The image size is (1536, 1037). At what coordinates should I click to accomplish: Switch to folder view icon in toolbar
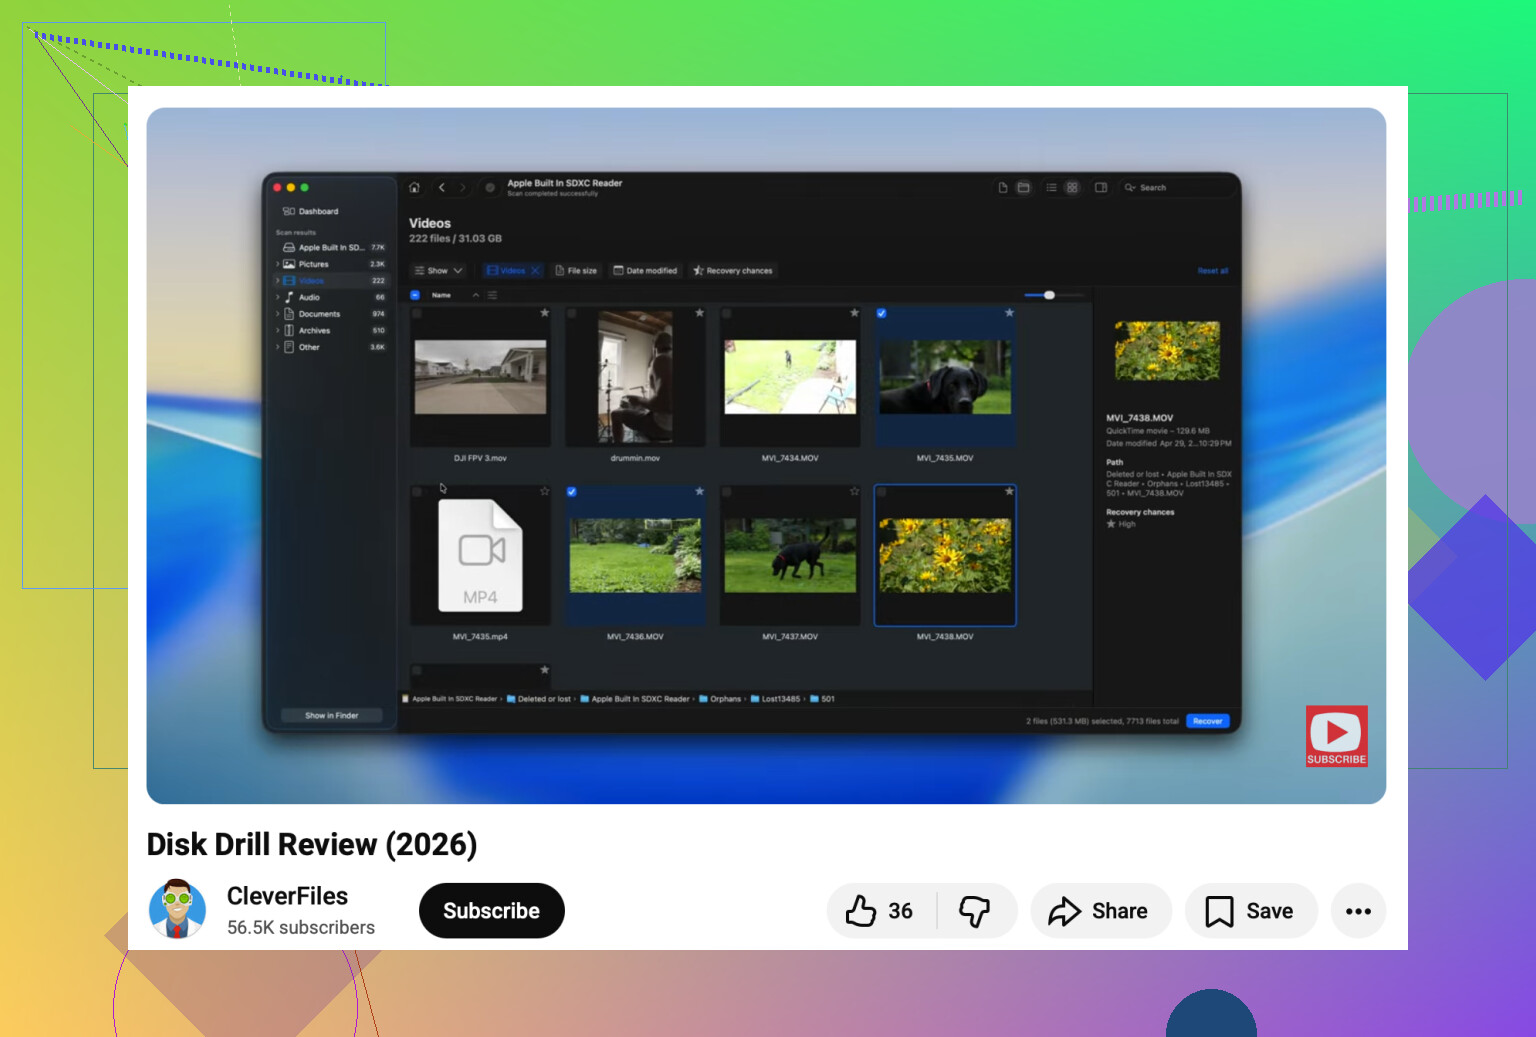coord(1023,187)
